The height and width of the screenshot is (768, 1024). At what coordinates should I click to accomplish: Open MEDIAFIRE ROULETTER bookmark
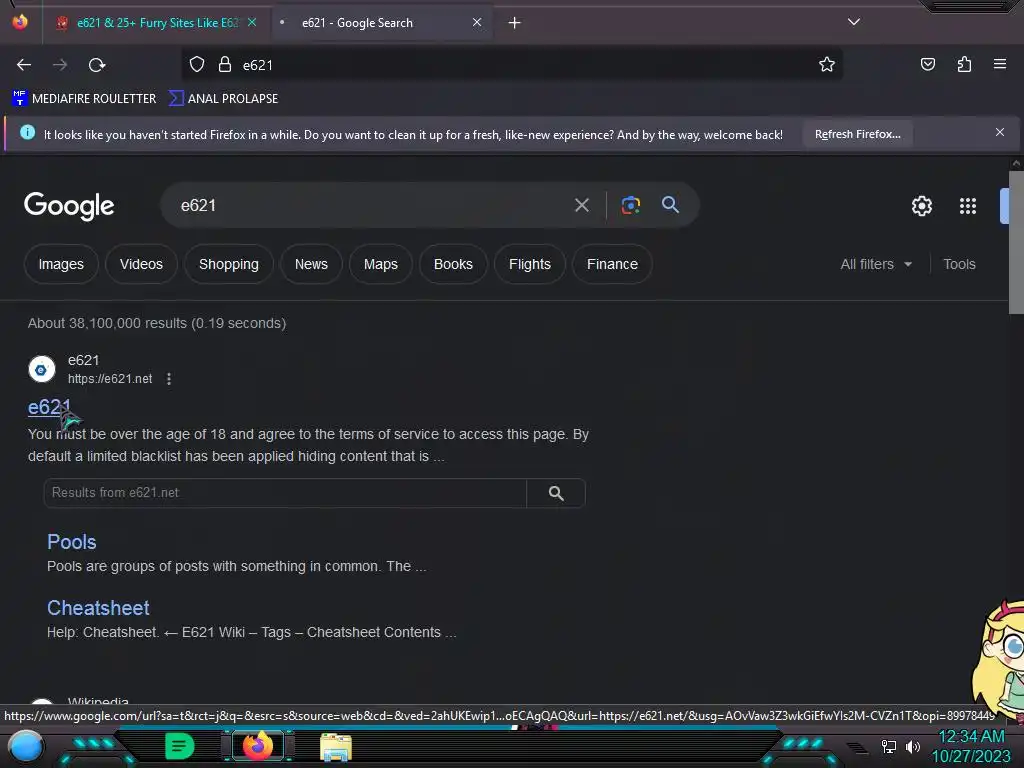84,99
